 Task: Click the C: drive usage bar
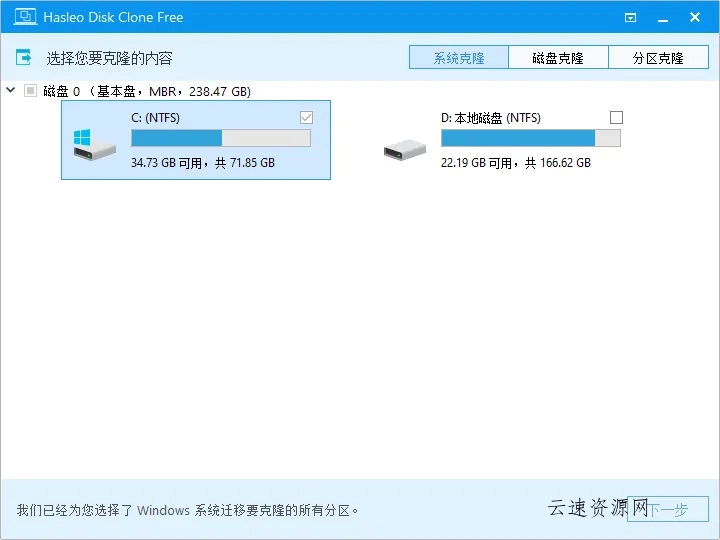[x=221, y=138]
